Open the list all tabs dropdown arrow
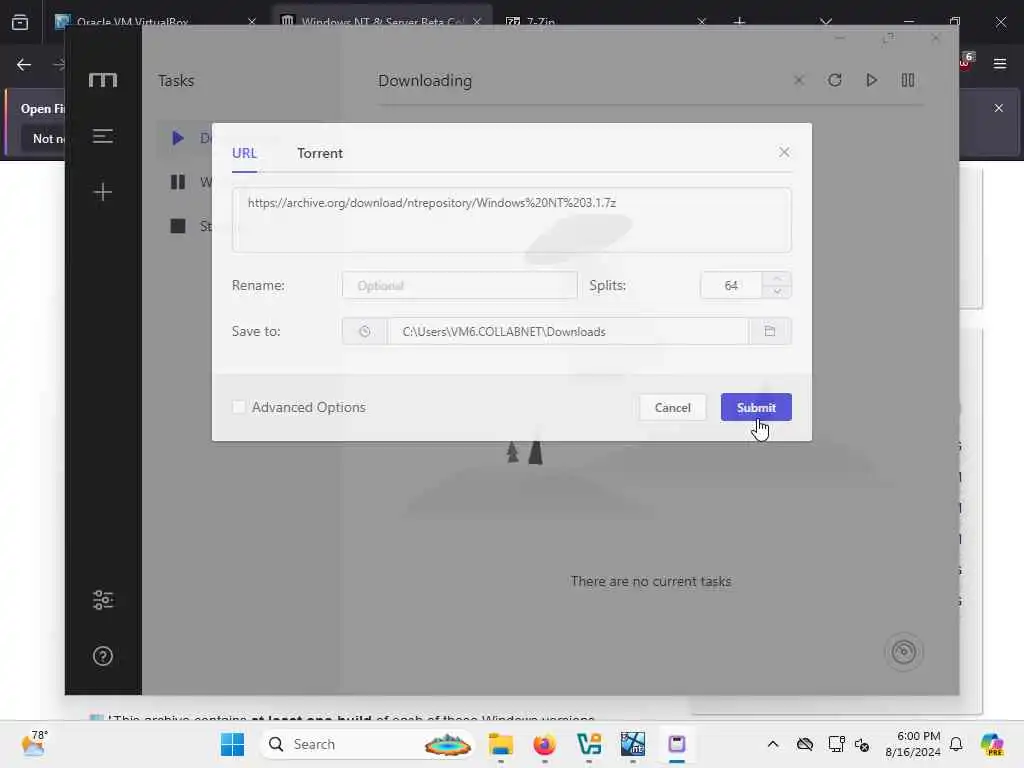Image resolution: width=1024 pixels, height=768 pixels. point(826,22)
